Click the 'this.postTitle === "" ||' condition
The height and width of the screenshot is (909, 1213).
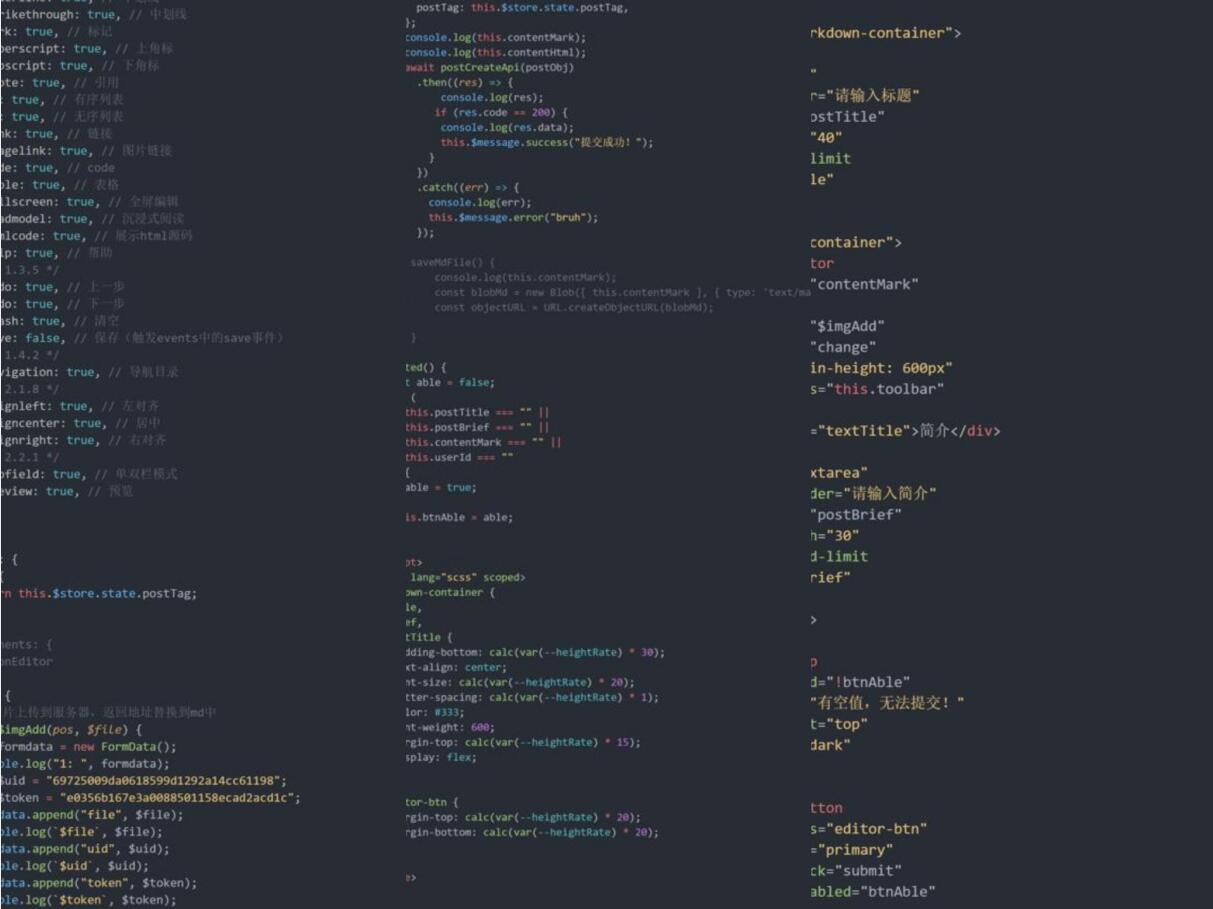(x=478, y=412)
